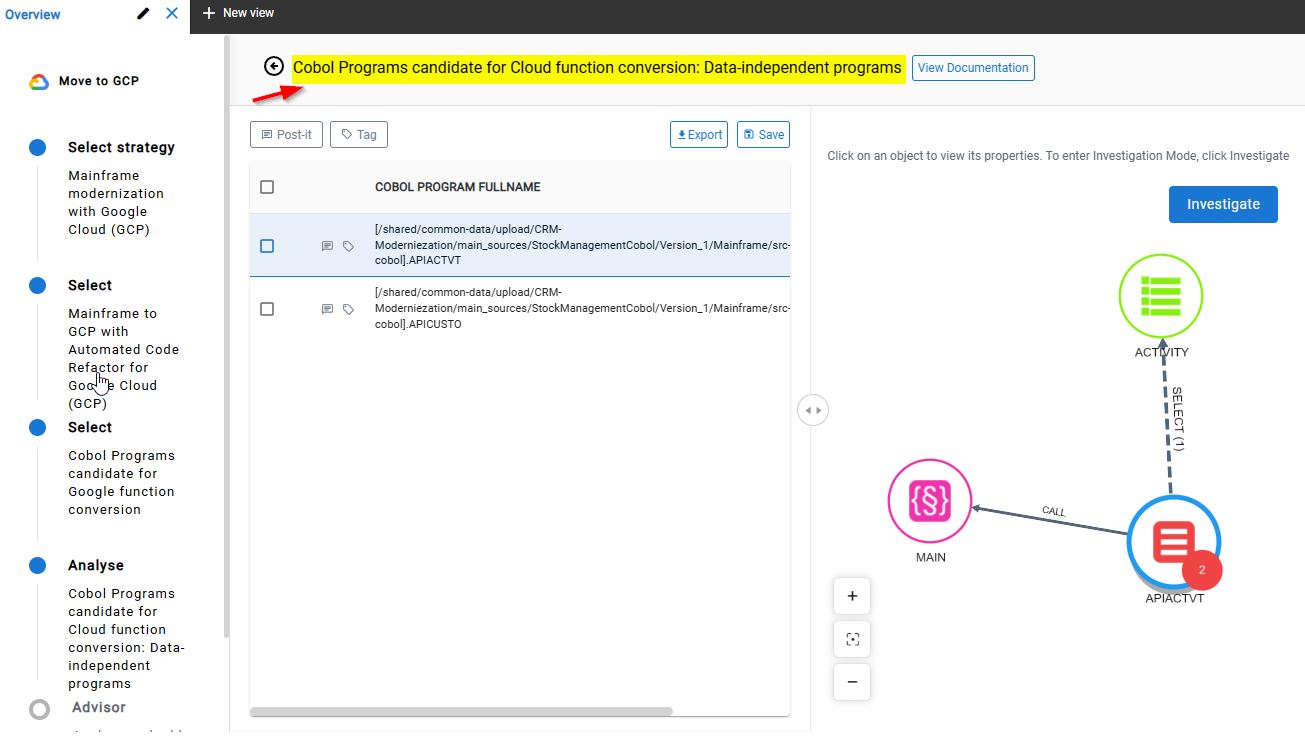Select the ACTIVITY table node icon

(1160, 296)
